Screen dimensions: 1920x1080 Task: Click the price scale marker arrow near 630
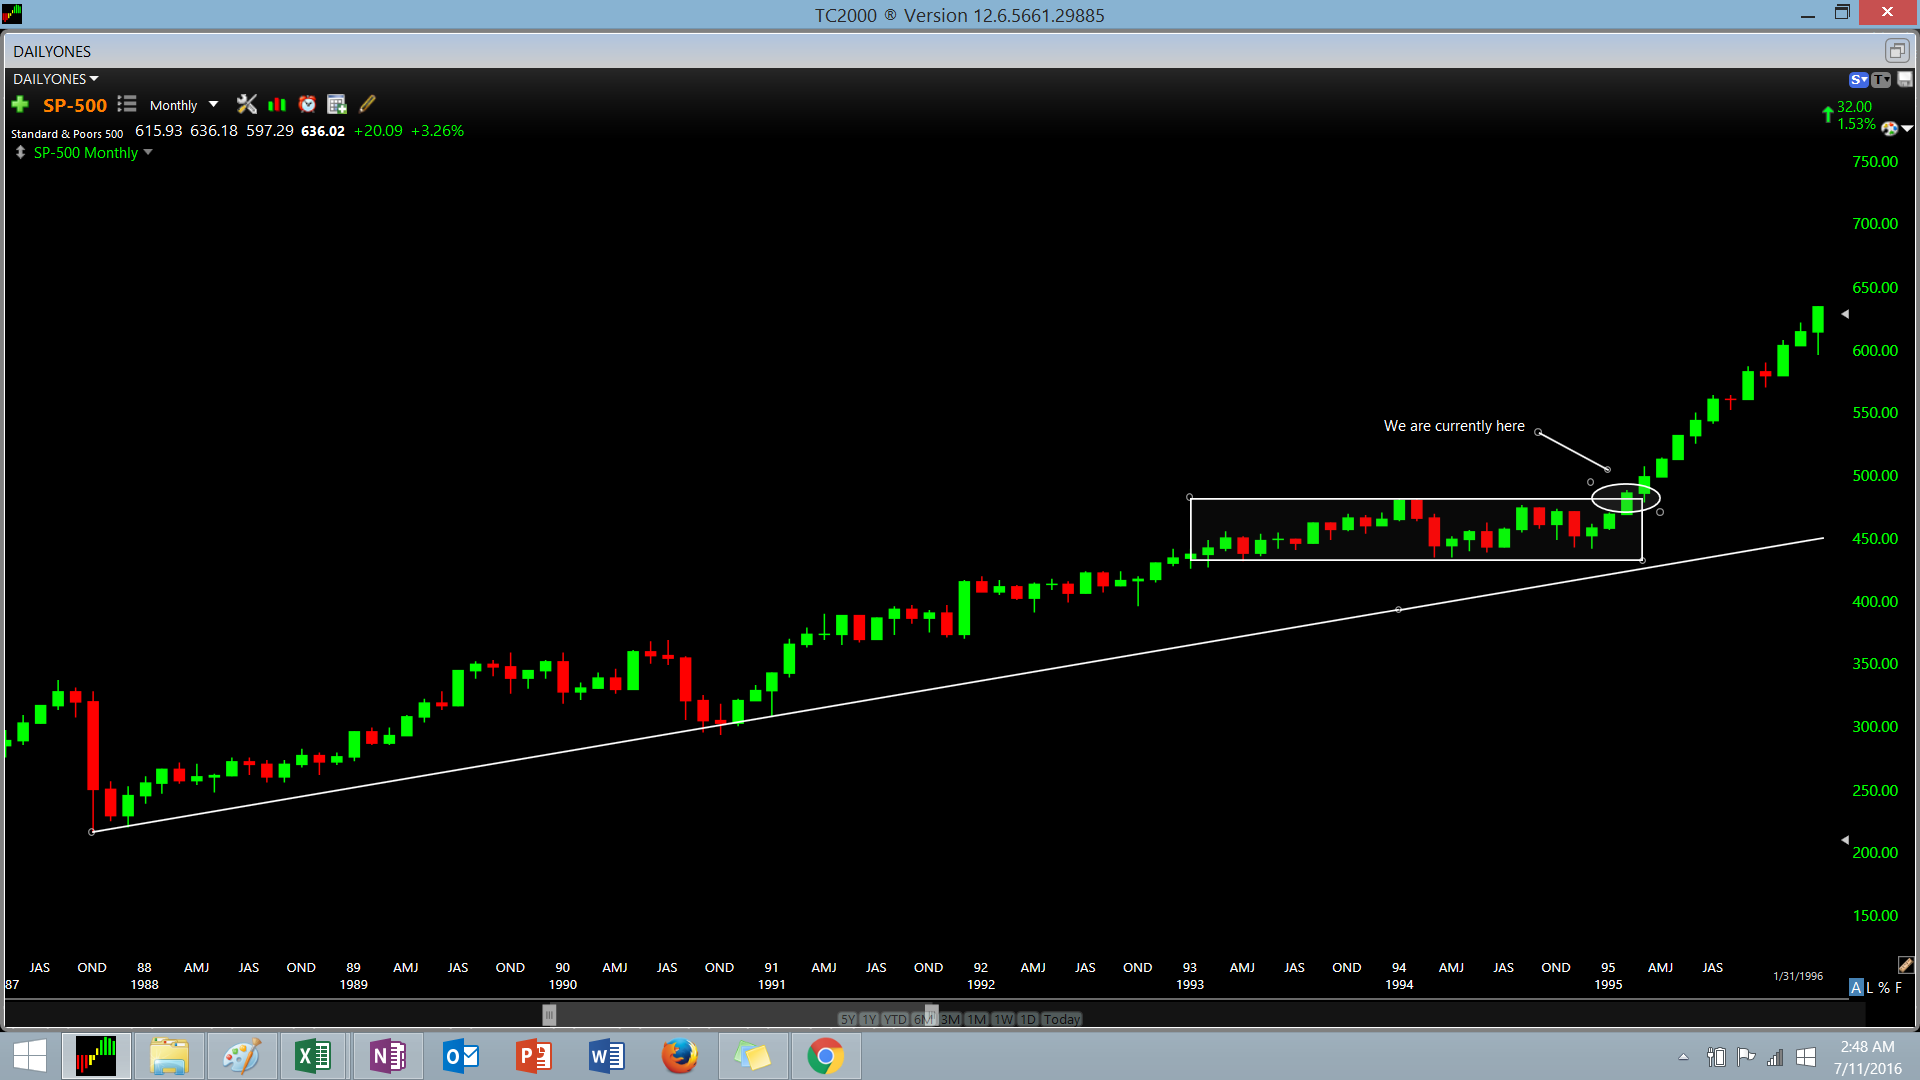click(x=1845, y=314)
